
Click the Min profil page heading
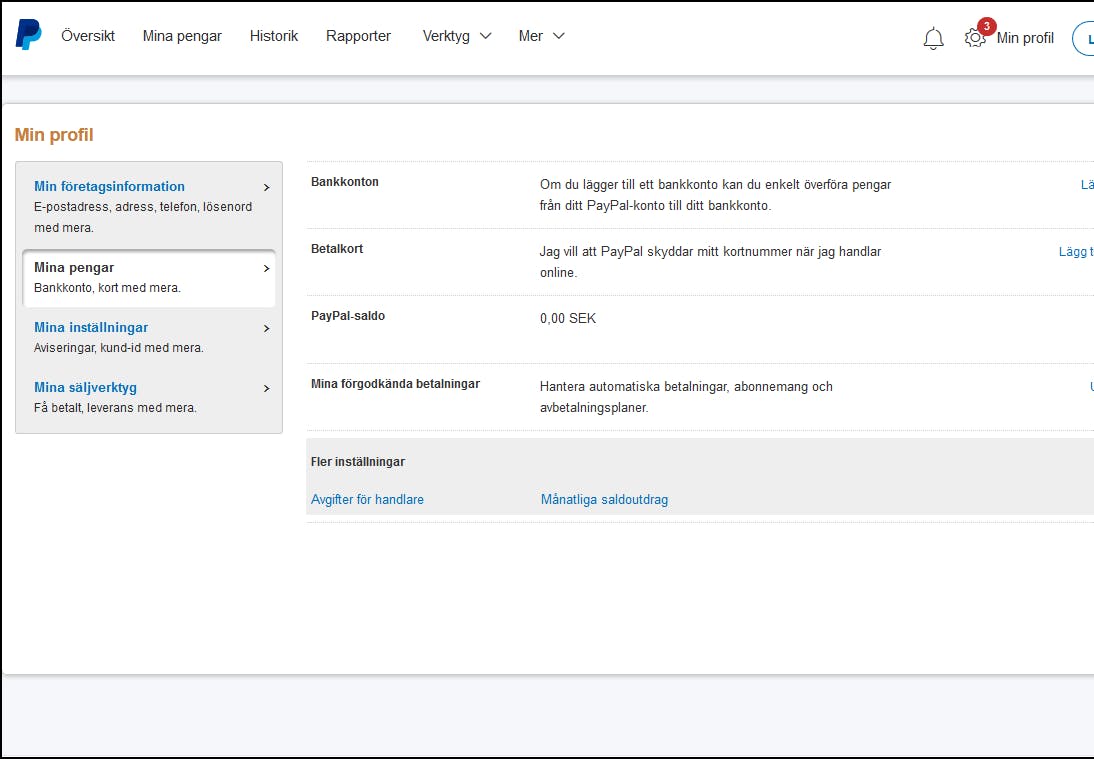point(54,135)
